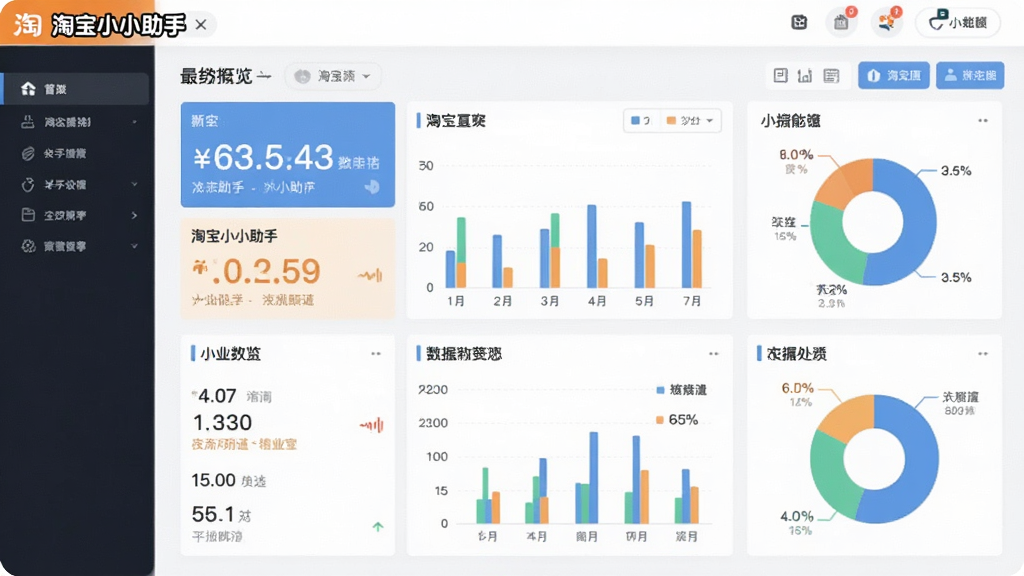The width and height of the screenshot is (1024, 576).
Task: Click the ¥63.5.43 amount in the blue card
Action: [263, 158]
